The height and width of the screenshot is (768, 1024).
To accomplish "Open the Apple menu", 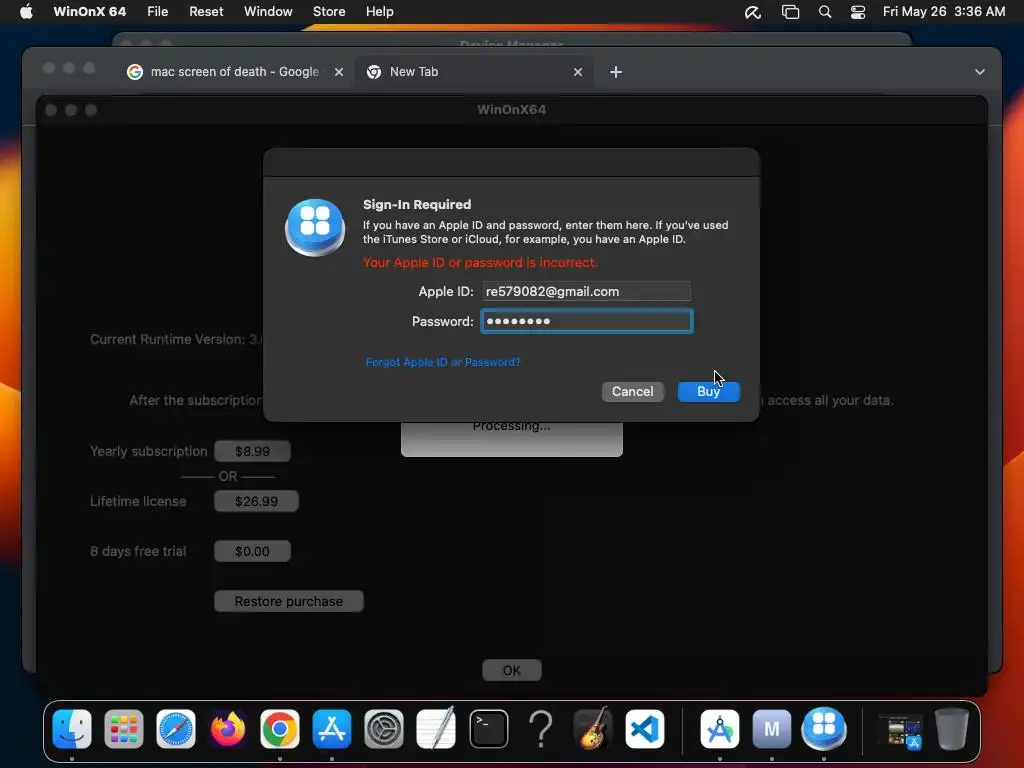I will point(26,11).
